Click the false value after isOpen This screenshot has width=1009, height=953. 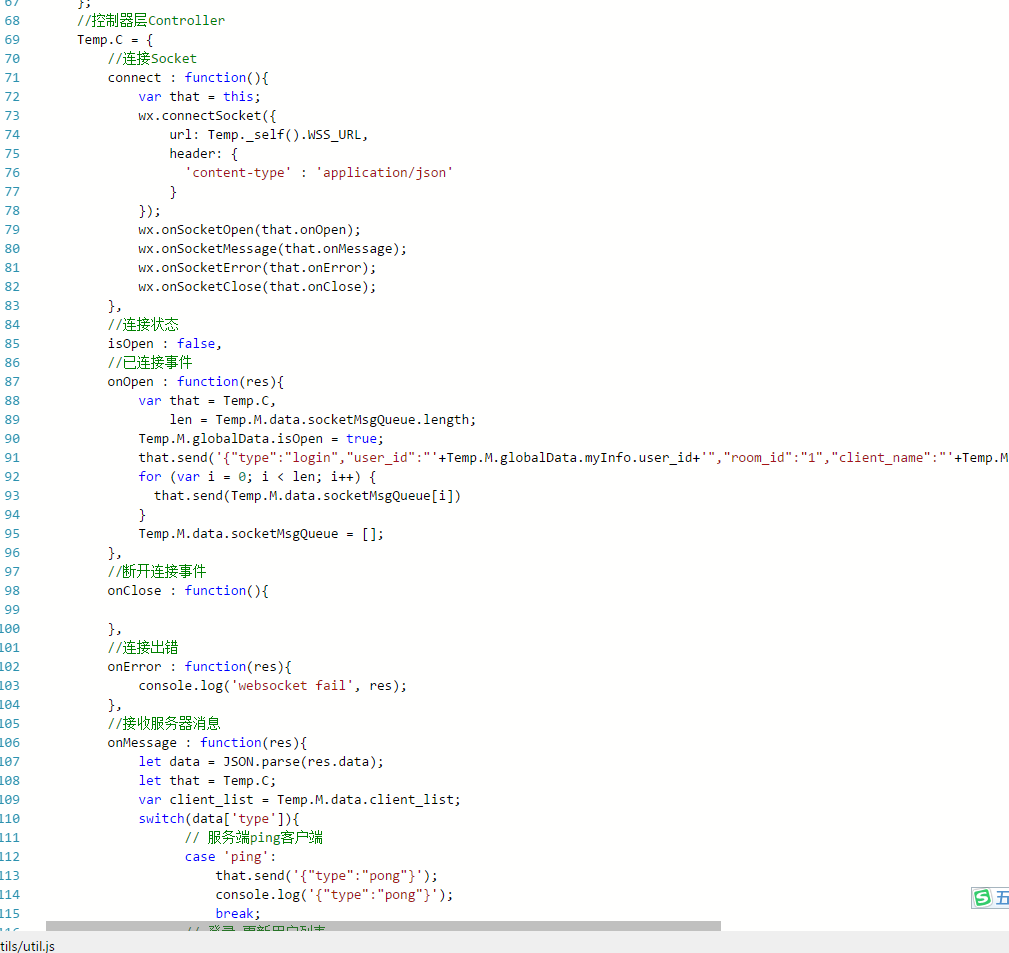pos(196,343)
